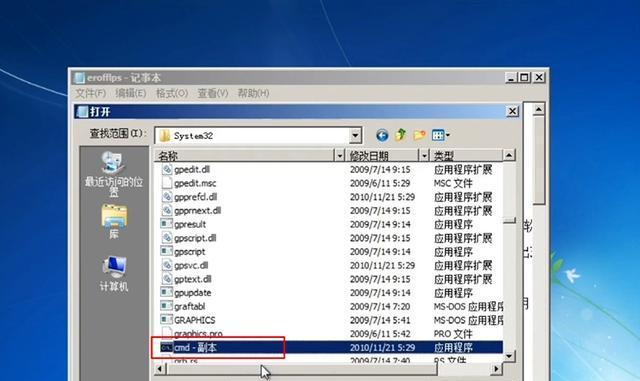The width and height of the screenshot is (640, 381).
Task: Open the 格式(O) menu
Action: (x=172, y=93)
